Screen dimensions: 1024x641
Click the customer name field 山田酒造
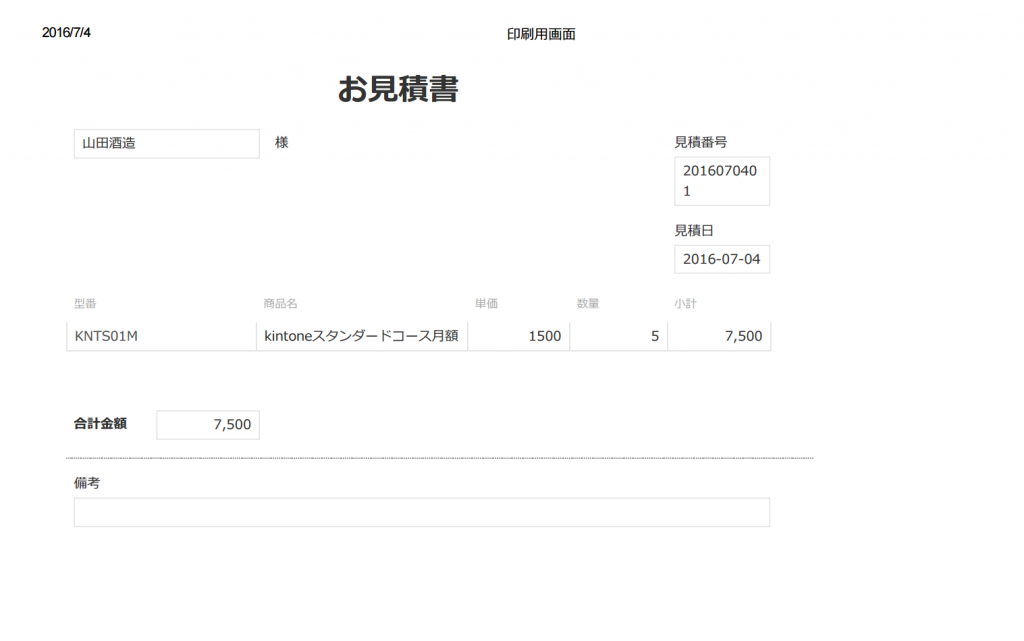click(167, 144)
